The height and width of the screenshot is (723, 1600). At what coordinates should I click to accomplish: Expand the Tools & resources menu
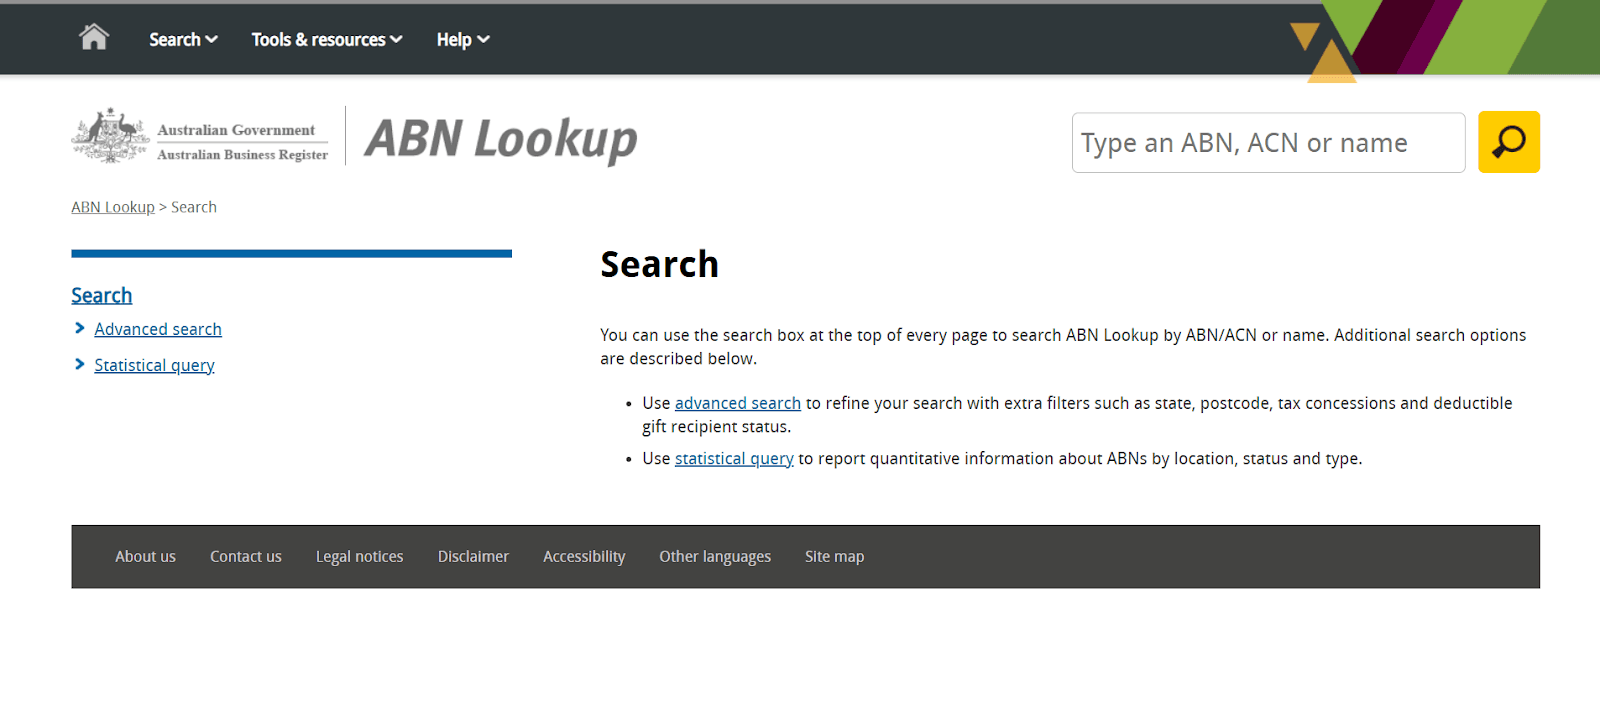pos(327,39)
